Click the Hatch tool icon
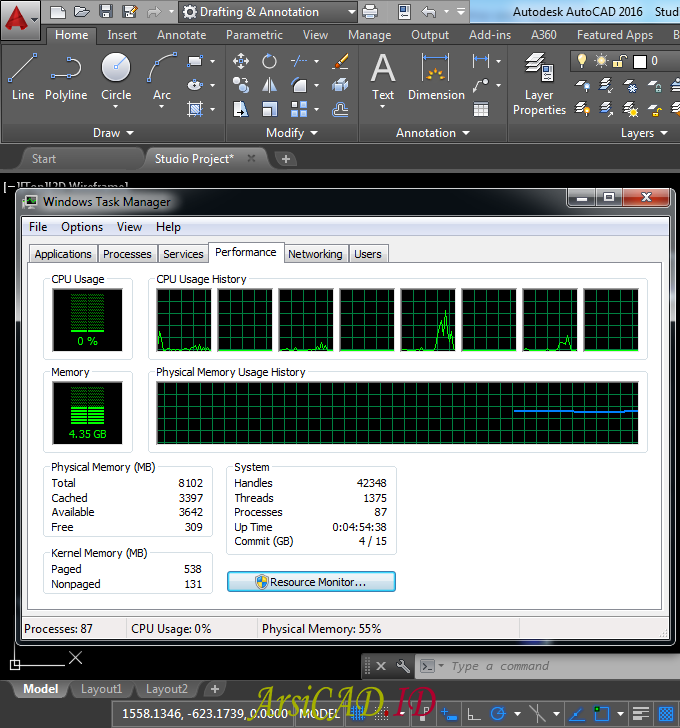Viewport: 680px width, 728px height. tap(195, 110)
